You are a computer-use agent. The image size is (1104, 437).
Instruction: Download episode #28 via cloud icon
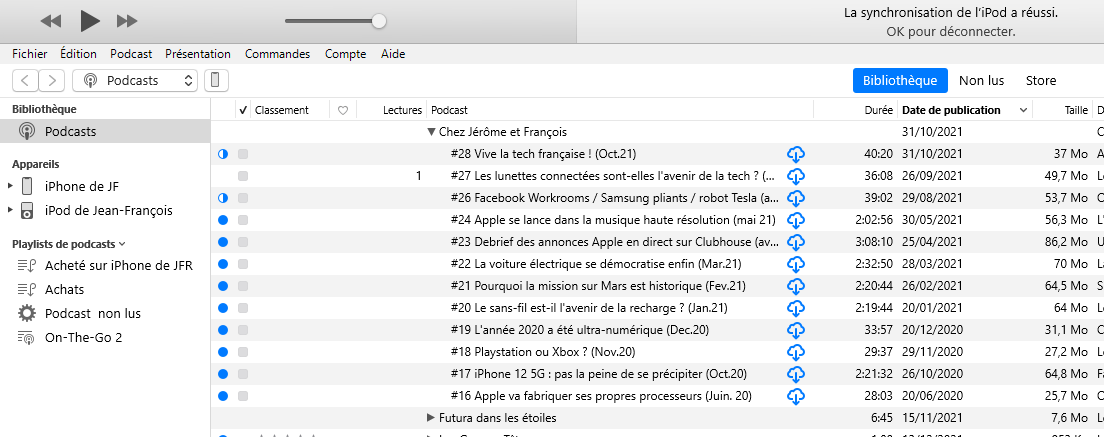796,154
